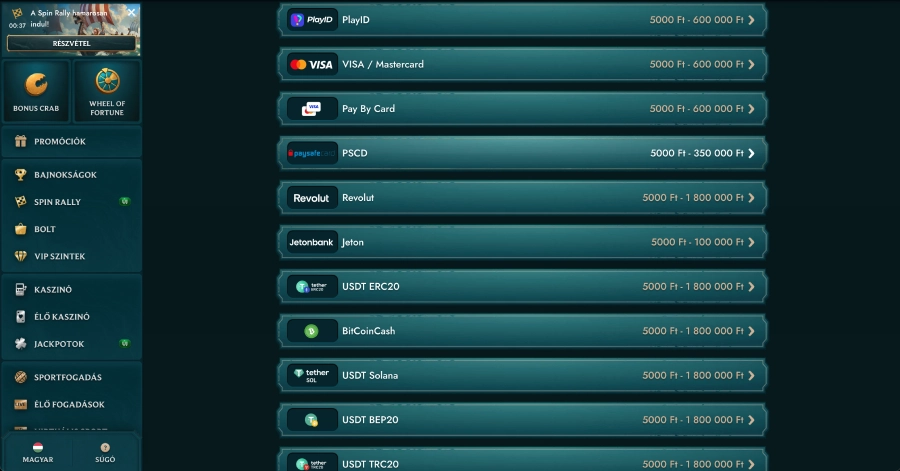Click the Spin Rally green counter badge
The height and width of the screenshot is (471, 900).
pyautogui.click(x=125, y=201)
